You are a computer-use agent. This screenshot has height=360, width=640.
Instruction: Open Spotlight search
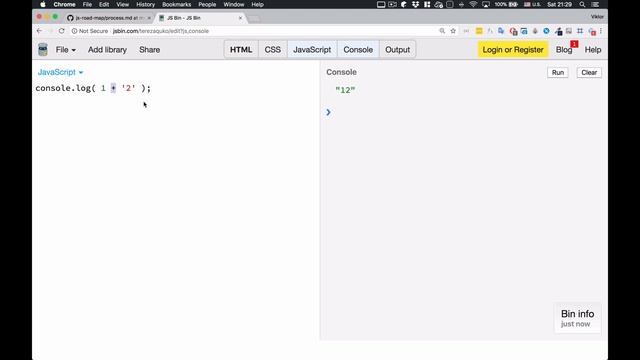click(582, 4)
